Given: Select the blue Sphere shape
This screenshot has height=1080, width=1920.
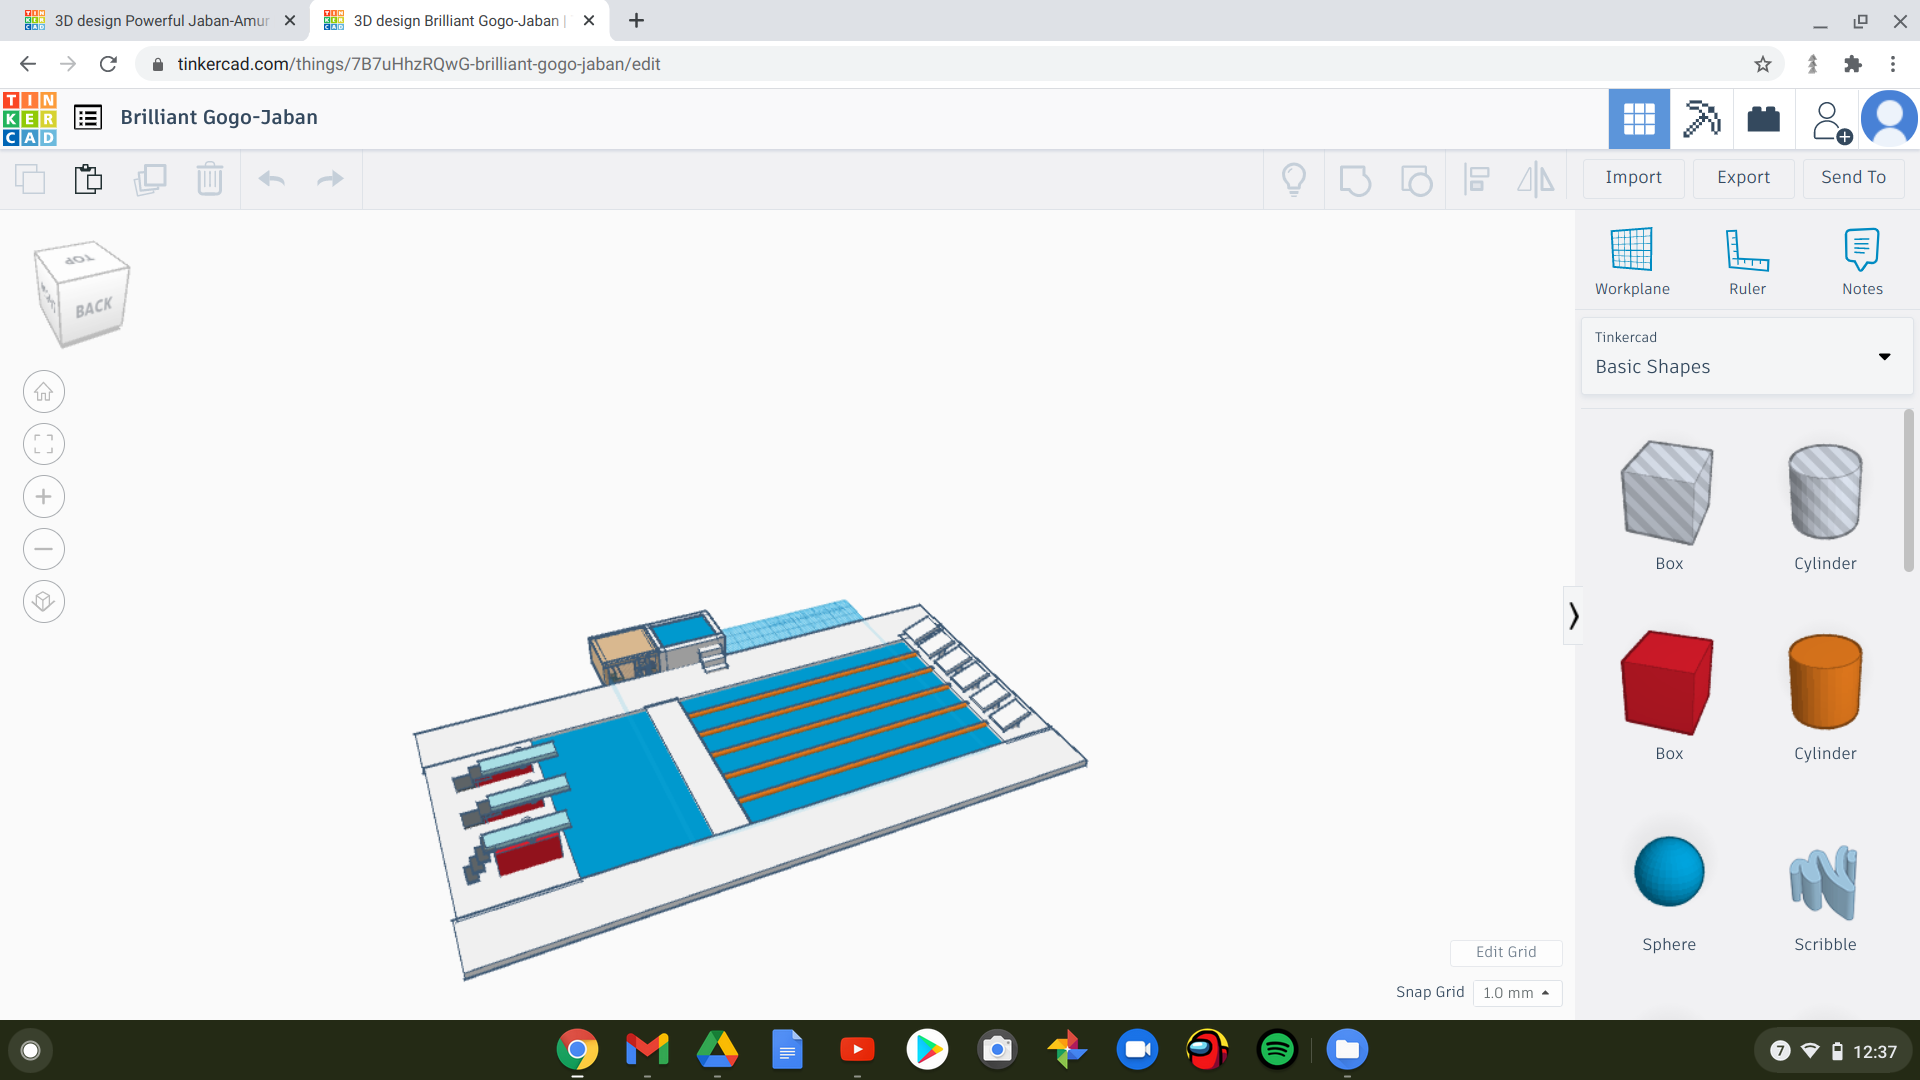Looking at the screenshot, I should (1669, 872).
